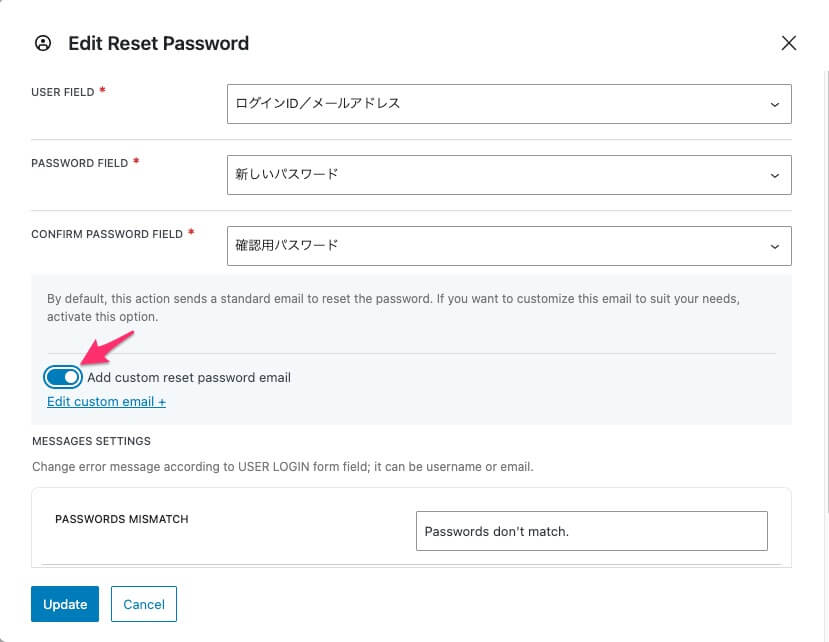Screen dimensions: 829x642
Task: Close the Edit Reset Password dialog
Action: [x=788, y=43]
